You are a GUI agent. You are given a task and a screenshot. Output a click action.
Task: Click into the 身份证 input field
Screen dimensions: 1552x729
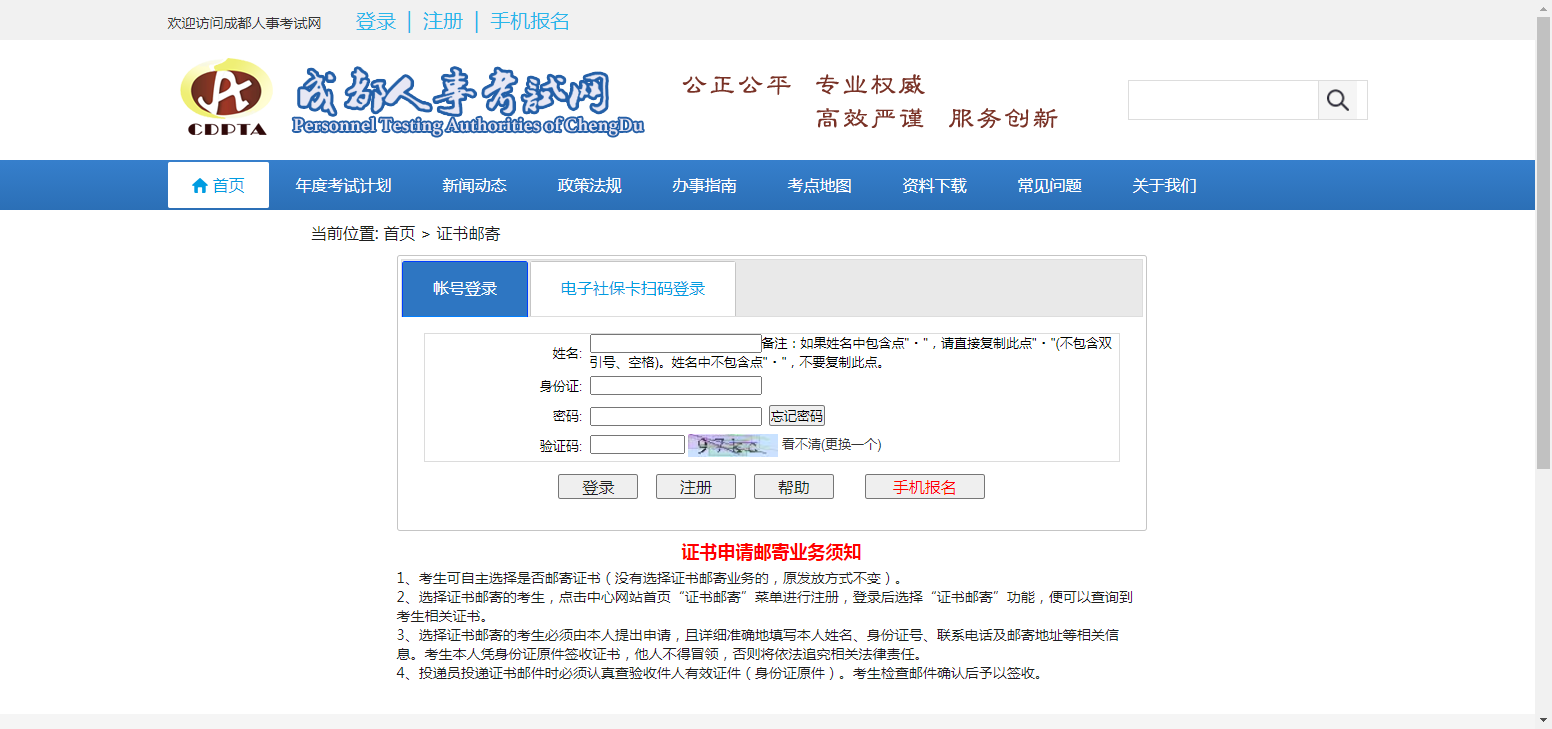675,386
